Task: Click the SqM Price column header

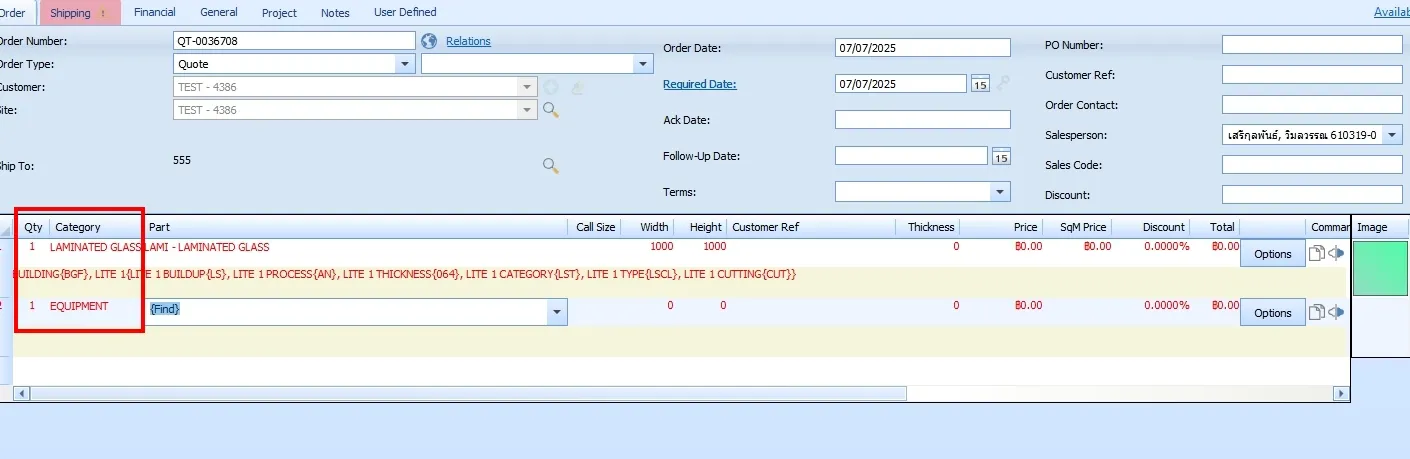Action: tap(1078, 227)
